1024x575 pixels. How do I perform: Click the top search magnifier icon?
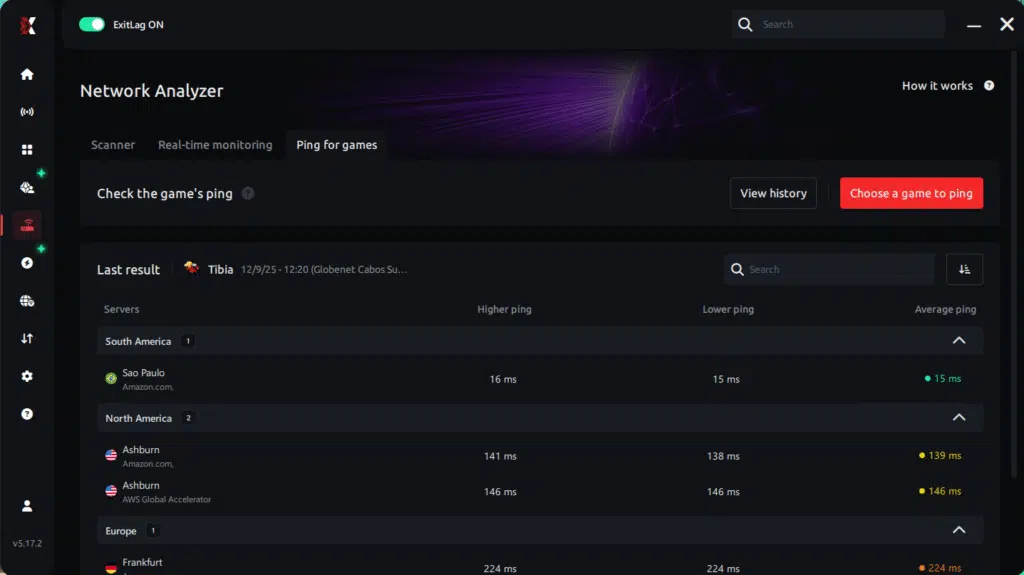tap(745, 24)
